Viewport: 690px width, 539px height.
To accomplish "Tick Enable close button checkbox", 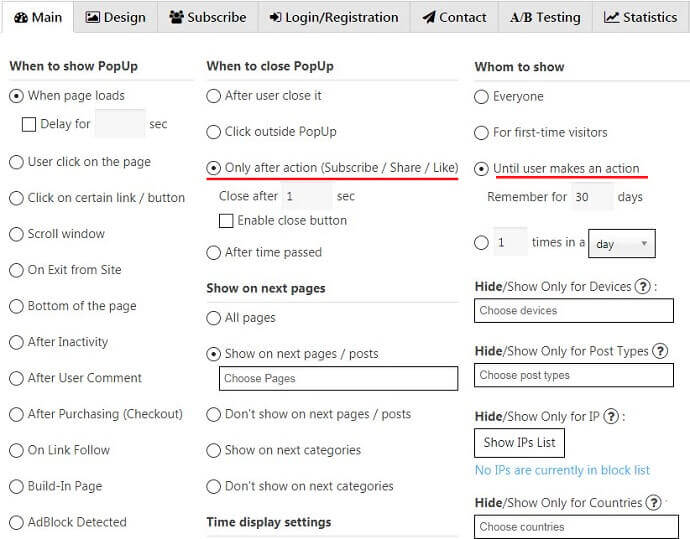I will (226, 221).
